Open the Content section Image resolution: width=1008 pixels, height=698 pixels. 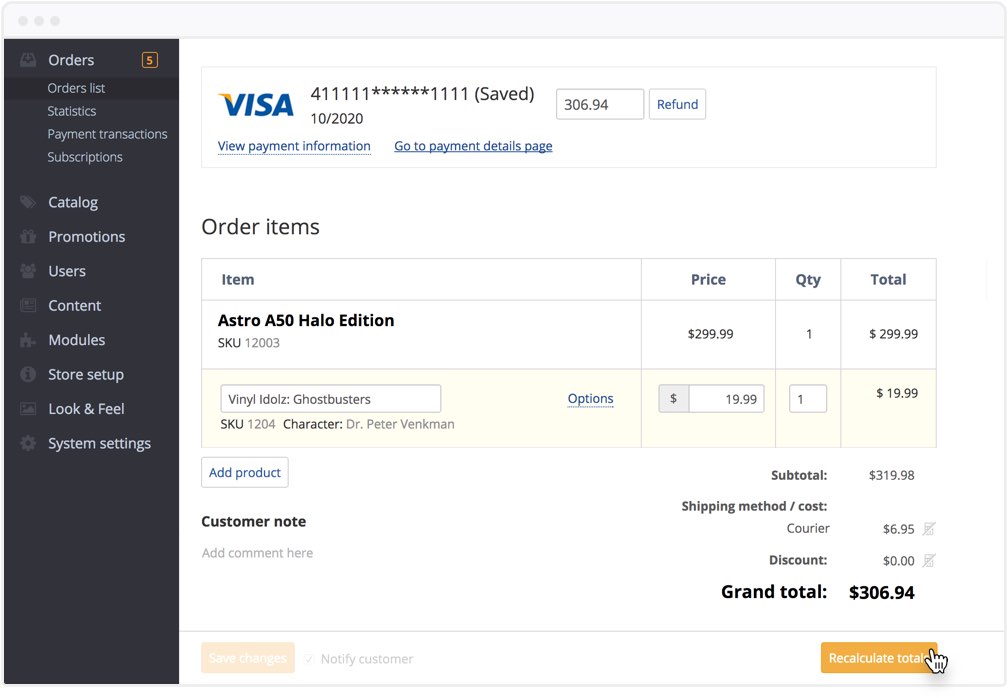[74, 305]
